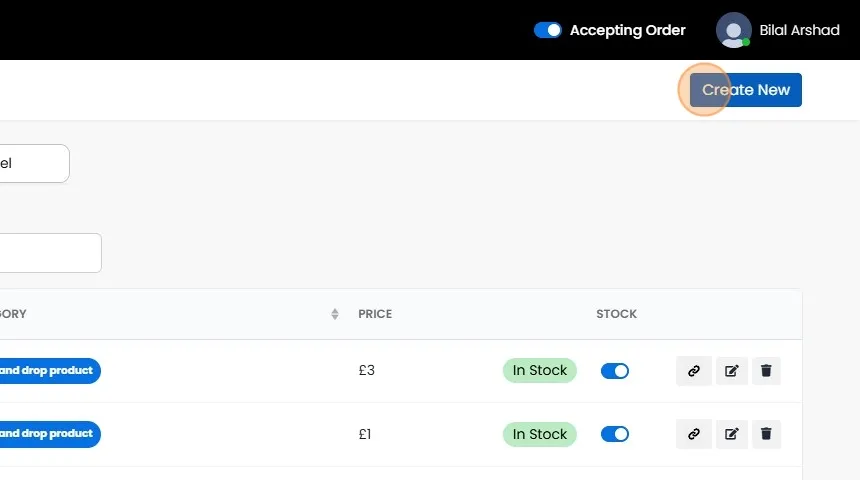Image resolution: width=860 pixels, height=480 pixels.
Task: Edit icon for the £1 product
Action: tap(732, 434)
